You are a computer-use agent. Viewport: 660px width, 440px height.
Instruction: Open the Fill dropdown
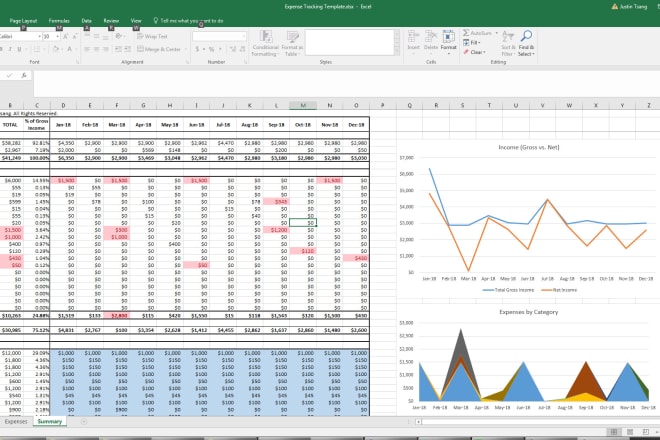[472, 43]
